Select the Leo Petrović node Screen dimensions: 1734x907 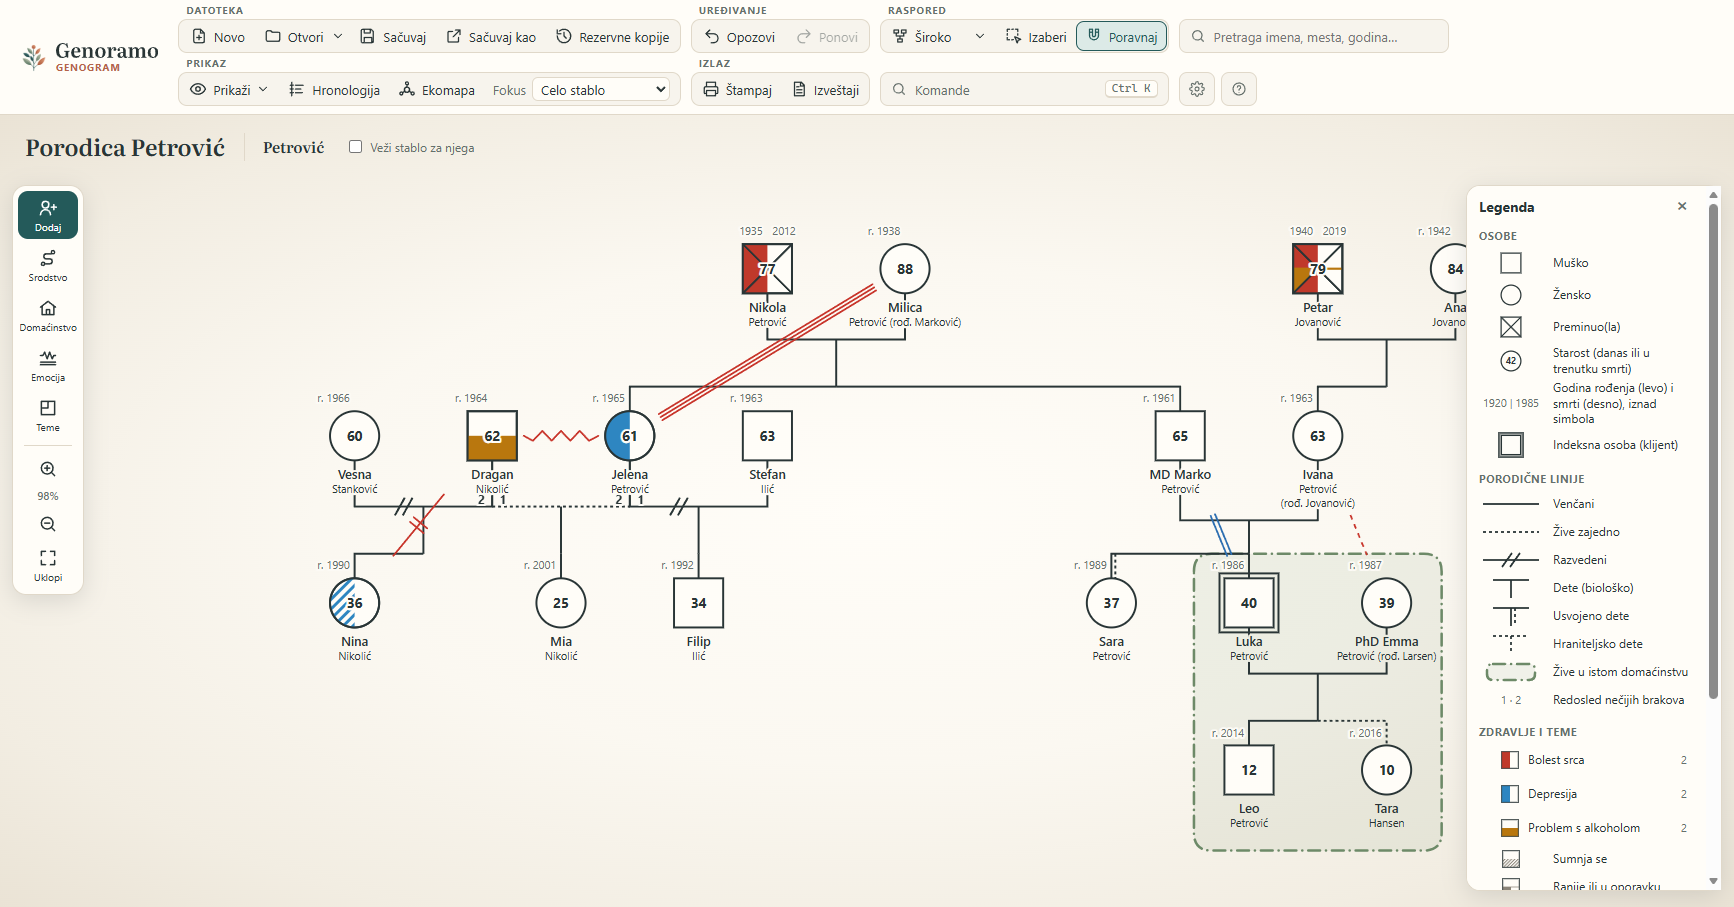point(1249,770)
